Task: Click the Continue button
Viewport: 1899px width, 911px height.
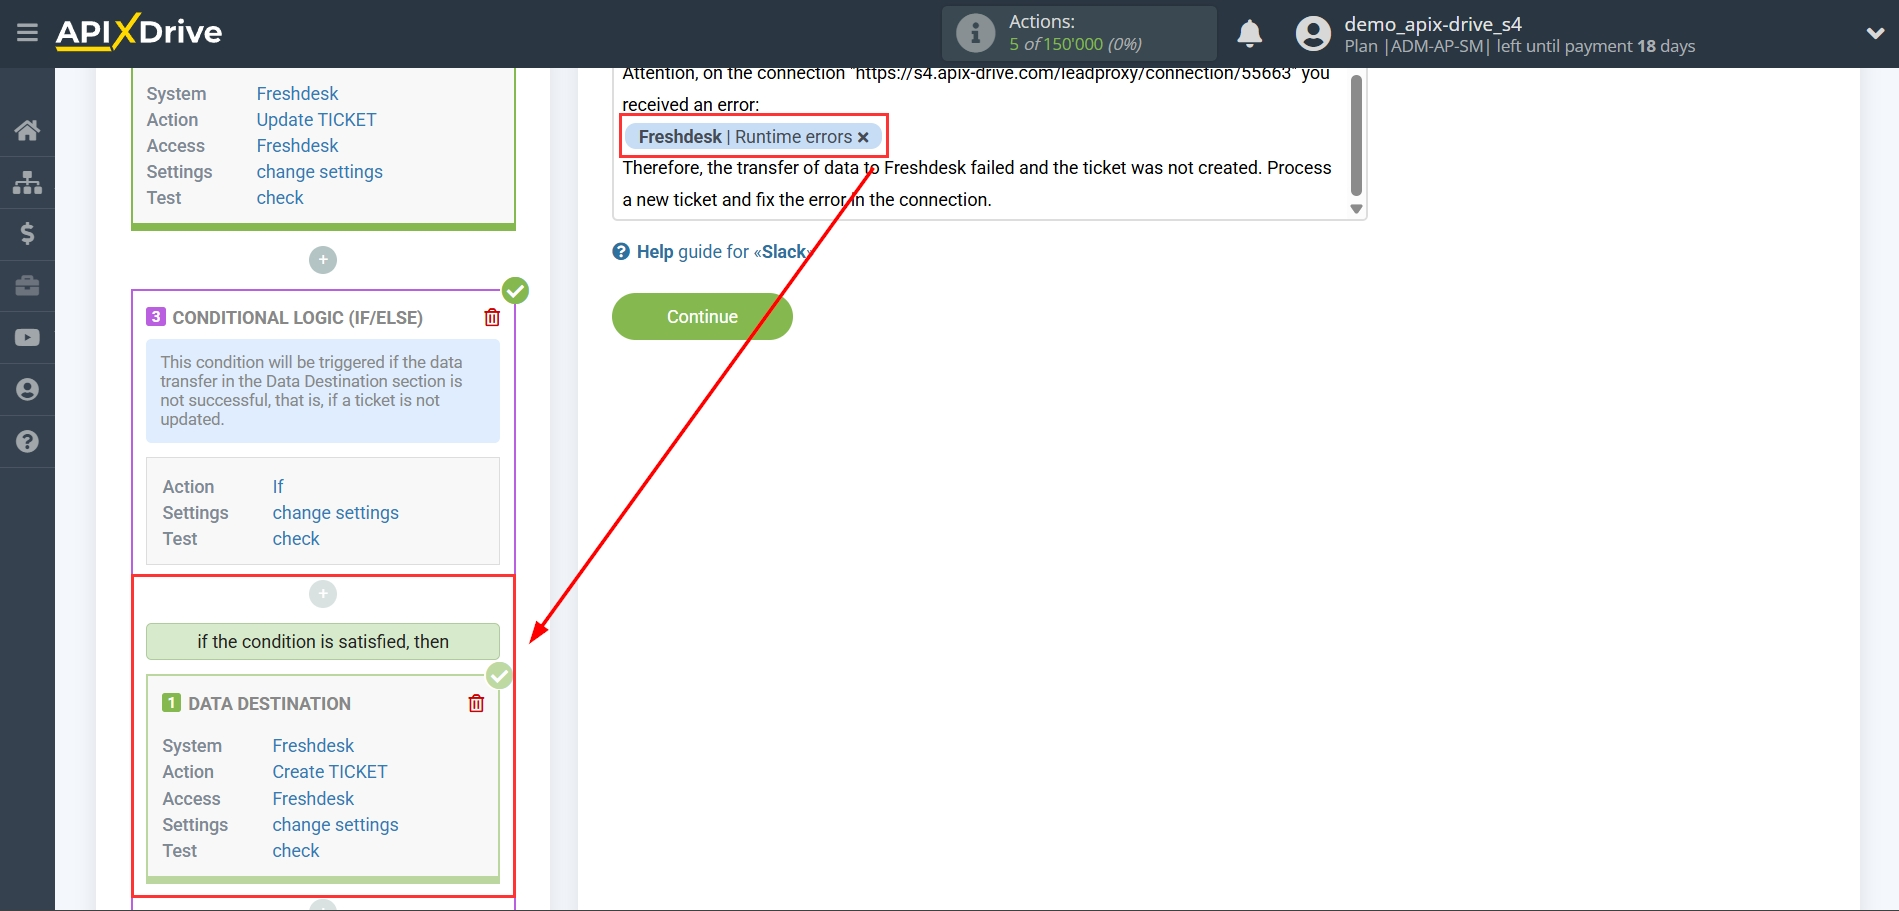Action: click(702, 316)
